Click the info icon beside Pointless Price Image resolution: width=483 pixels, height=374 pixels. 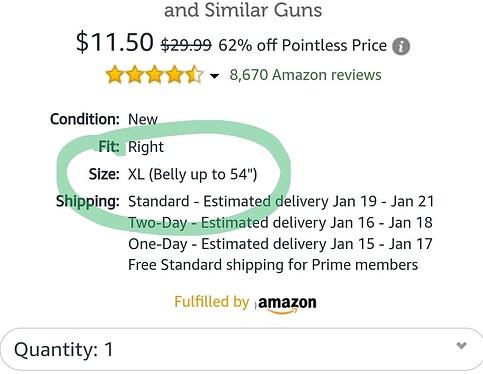[x=401, y=46]
